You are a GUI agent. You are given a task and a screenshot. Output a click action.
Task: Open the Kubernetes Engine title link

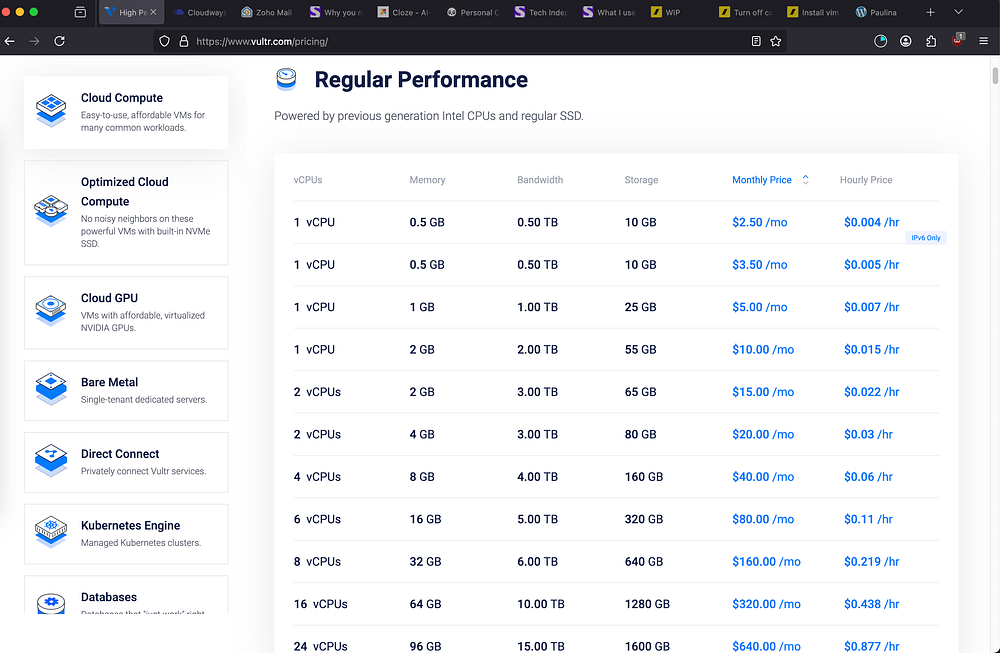tap(131, 525)
